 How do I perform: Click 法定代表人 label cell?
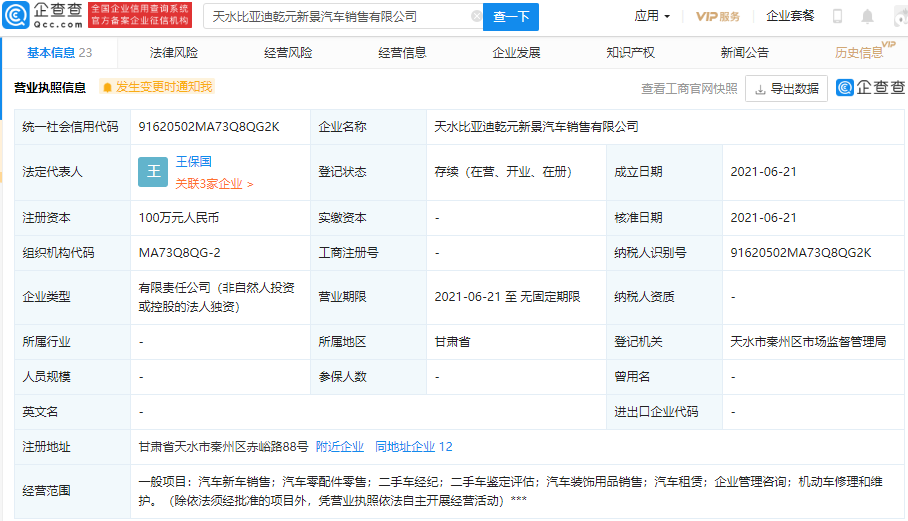[x=72, y=172]
